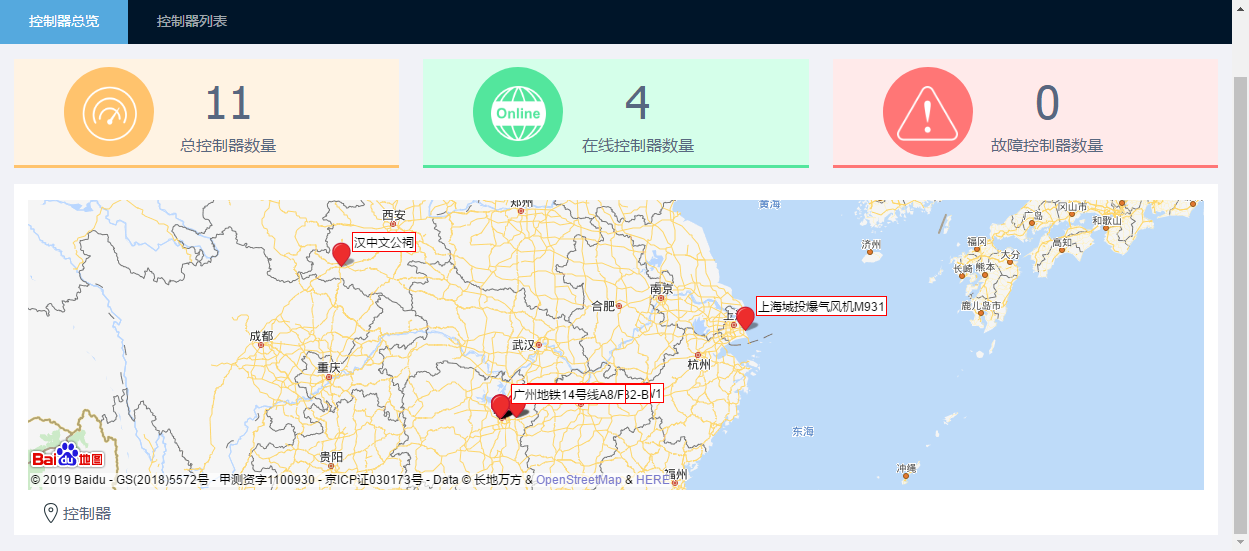Click the Baidu map logo

[x=67, y=457]
